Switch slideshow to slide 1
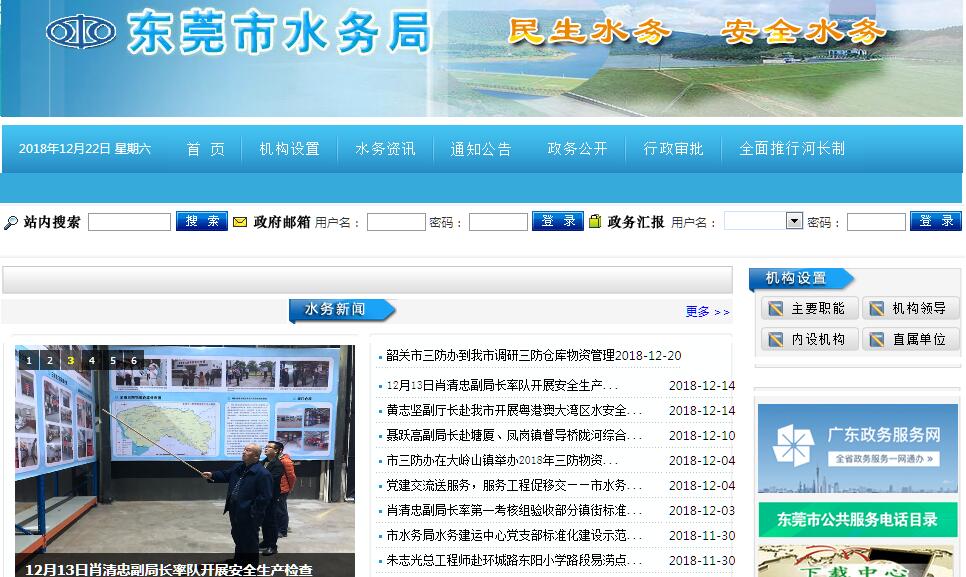 28,360
